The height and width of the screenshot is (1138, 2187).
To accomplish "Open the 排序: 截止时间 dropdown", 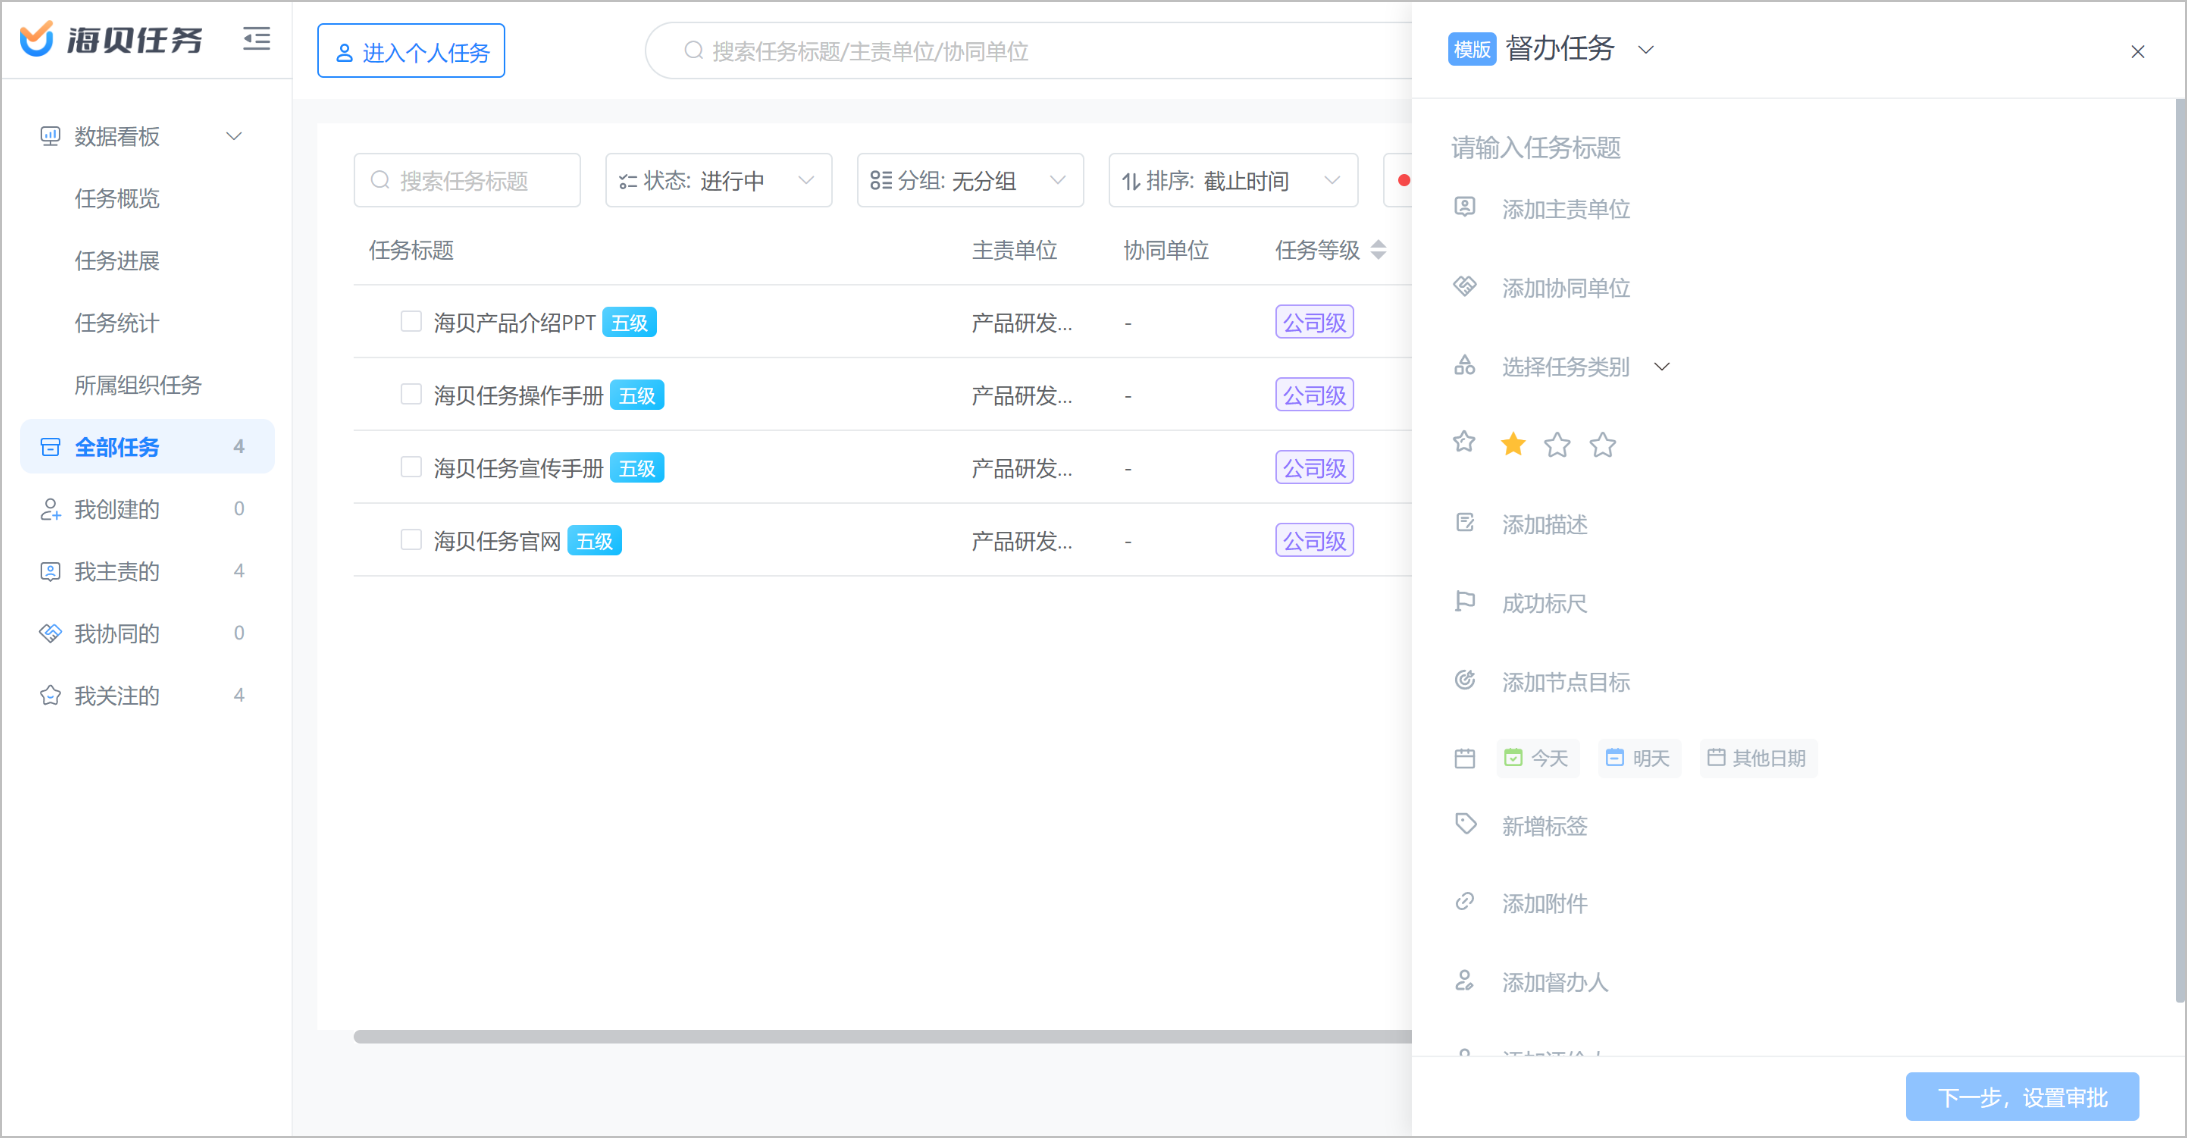I will [x=1233, y=180].
